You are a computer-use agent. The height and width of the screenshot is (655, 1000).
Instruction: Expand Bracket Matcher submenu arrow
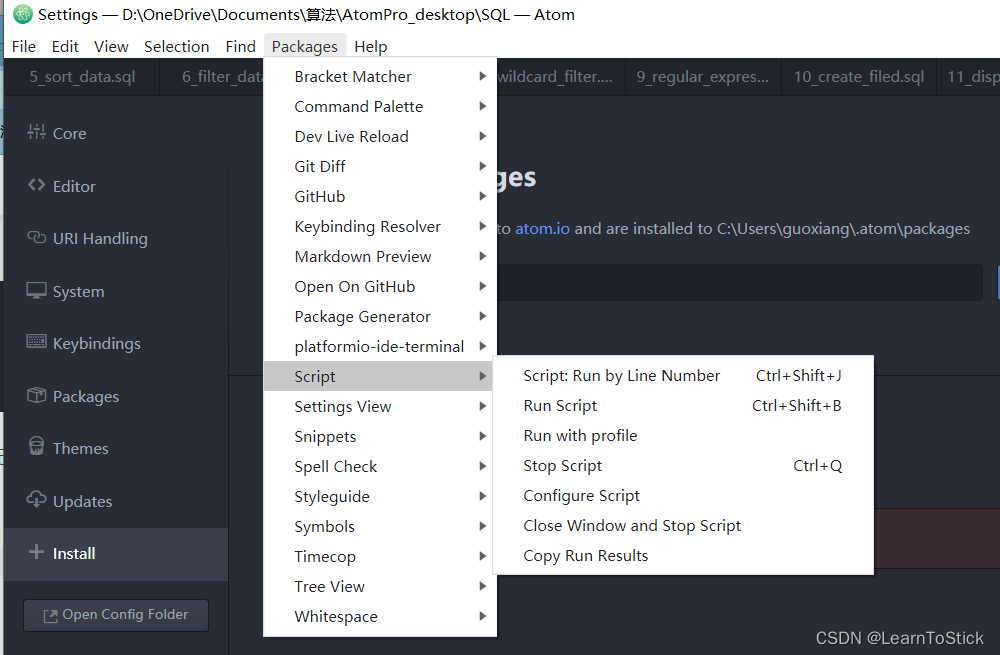tap(483, 77)
